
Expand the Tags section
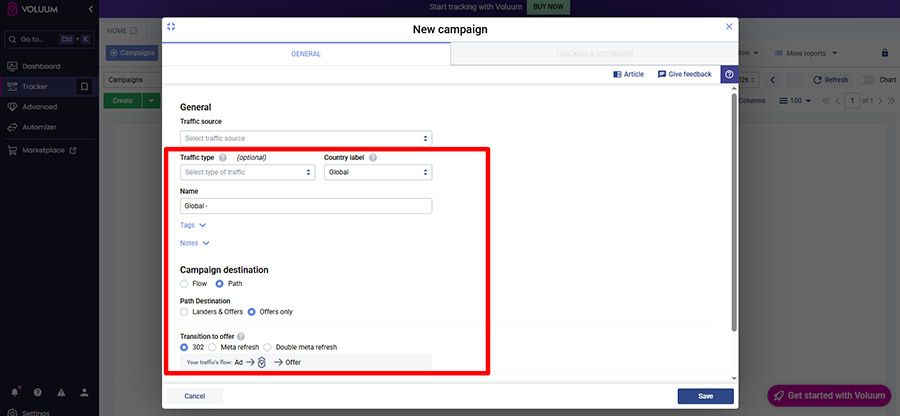point(193,226)
